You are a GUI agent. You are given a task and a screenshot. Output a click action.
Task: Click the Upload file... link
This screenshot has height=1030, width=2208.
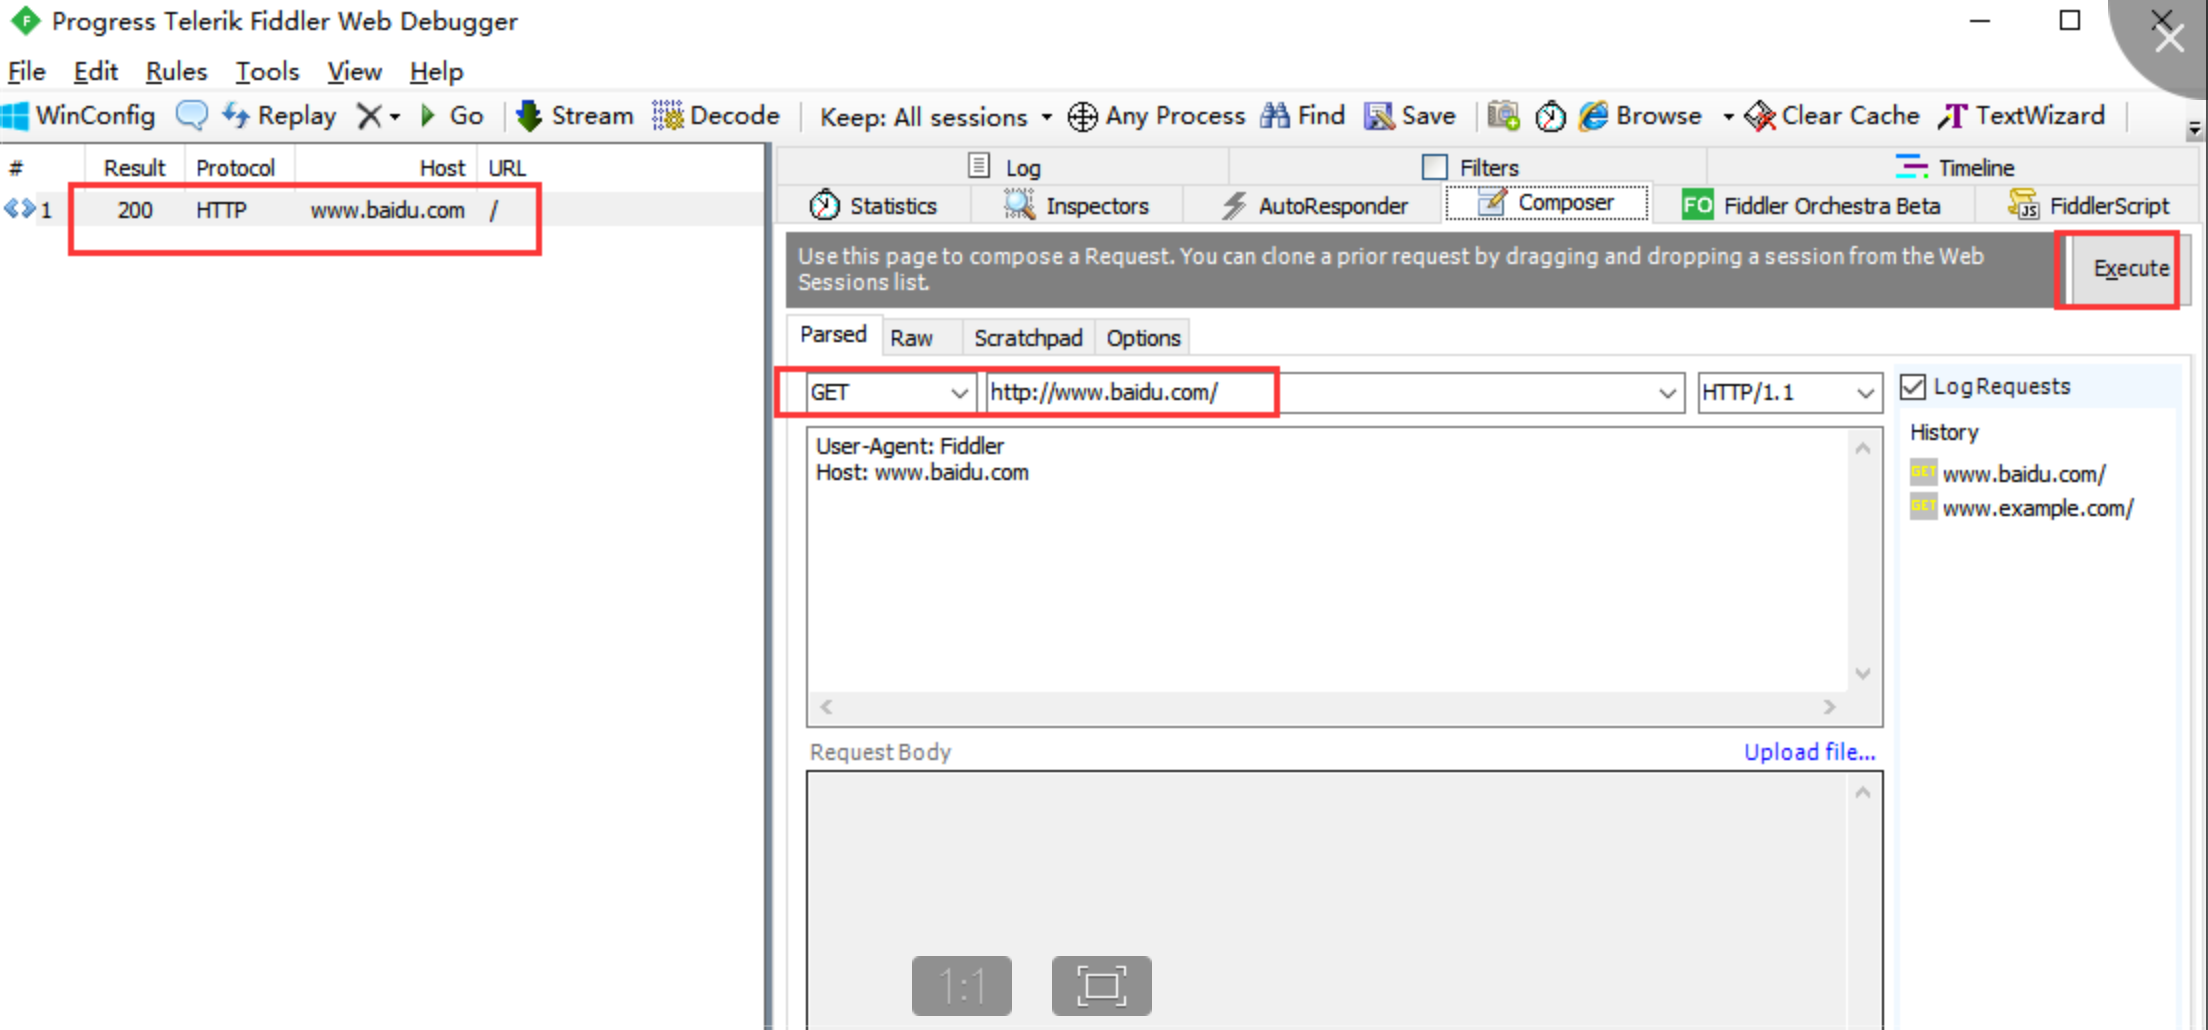pos(1810,752)
